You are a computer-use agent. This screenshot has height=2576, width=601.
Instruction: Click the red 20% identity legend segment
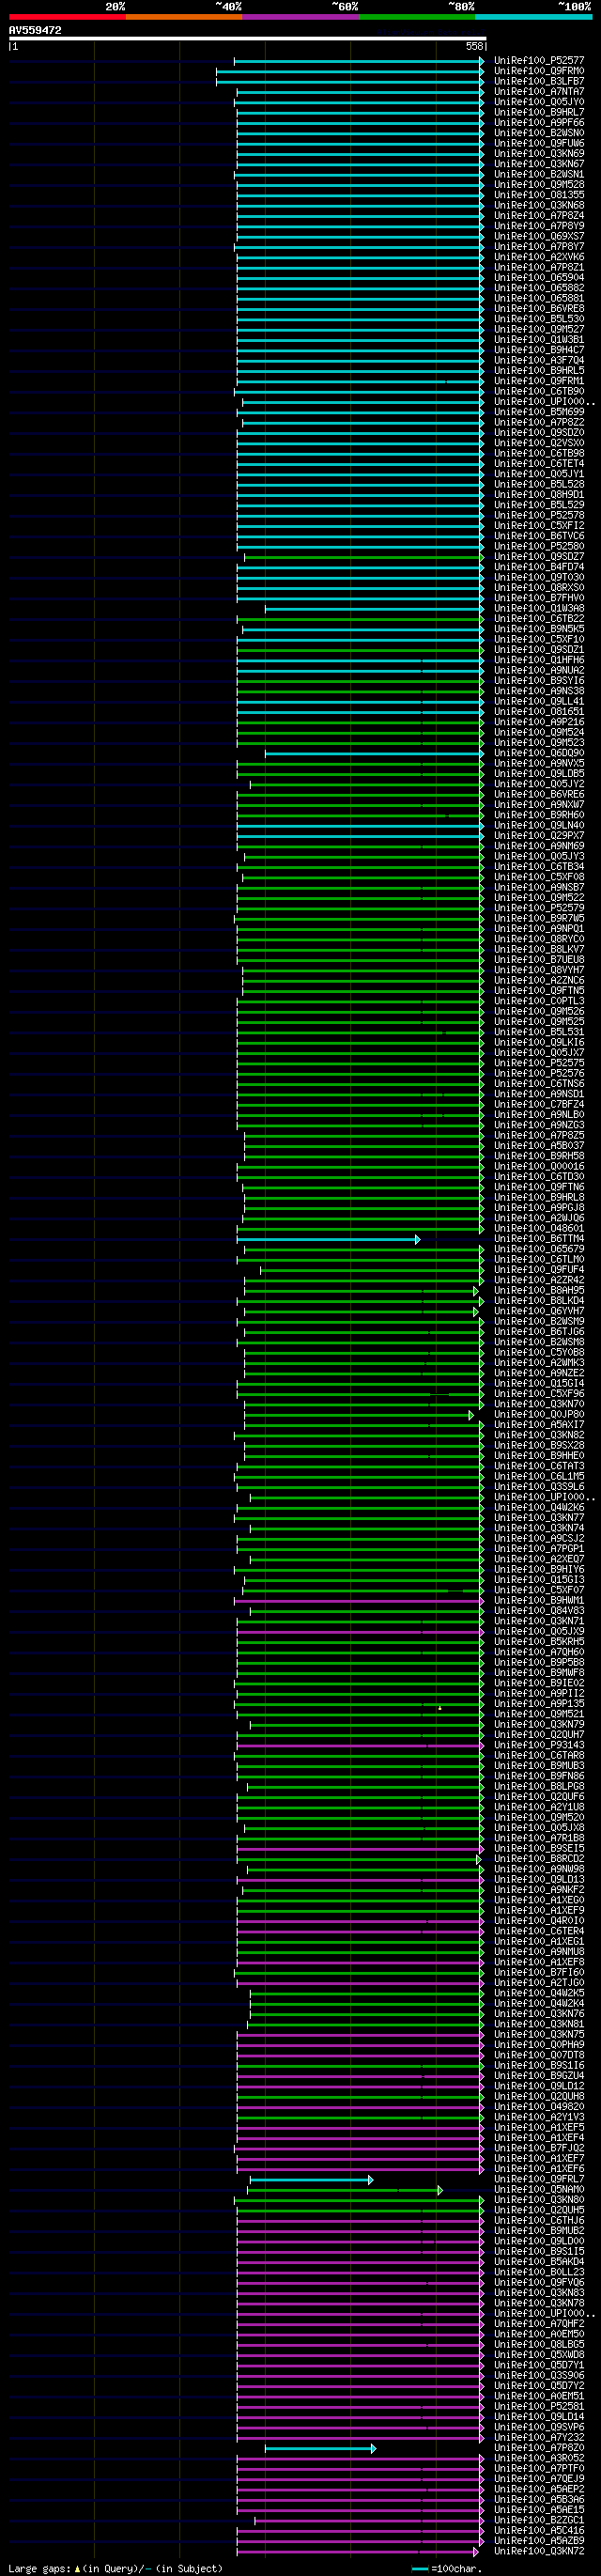click(x=67, y=17)
